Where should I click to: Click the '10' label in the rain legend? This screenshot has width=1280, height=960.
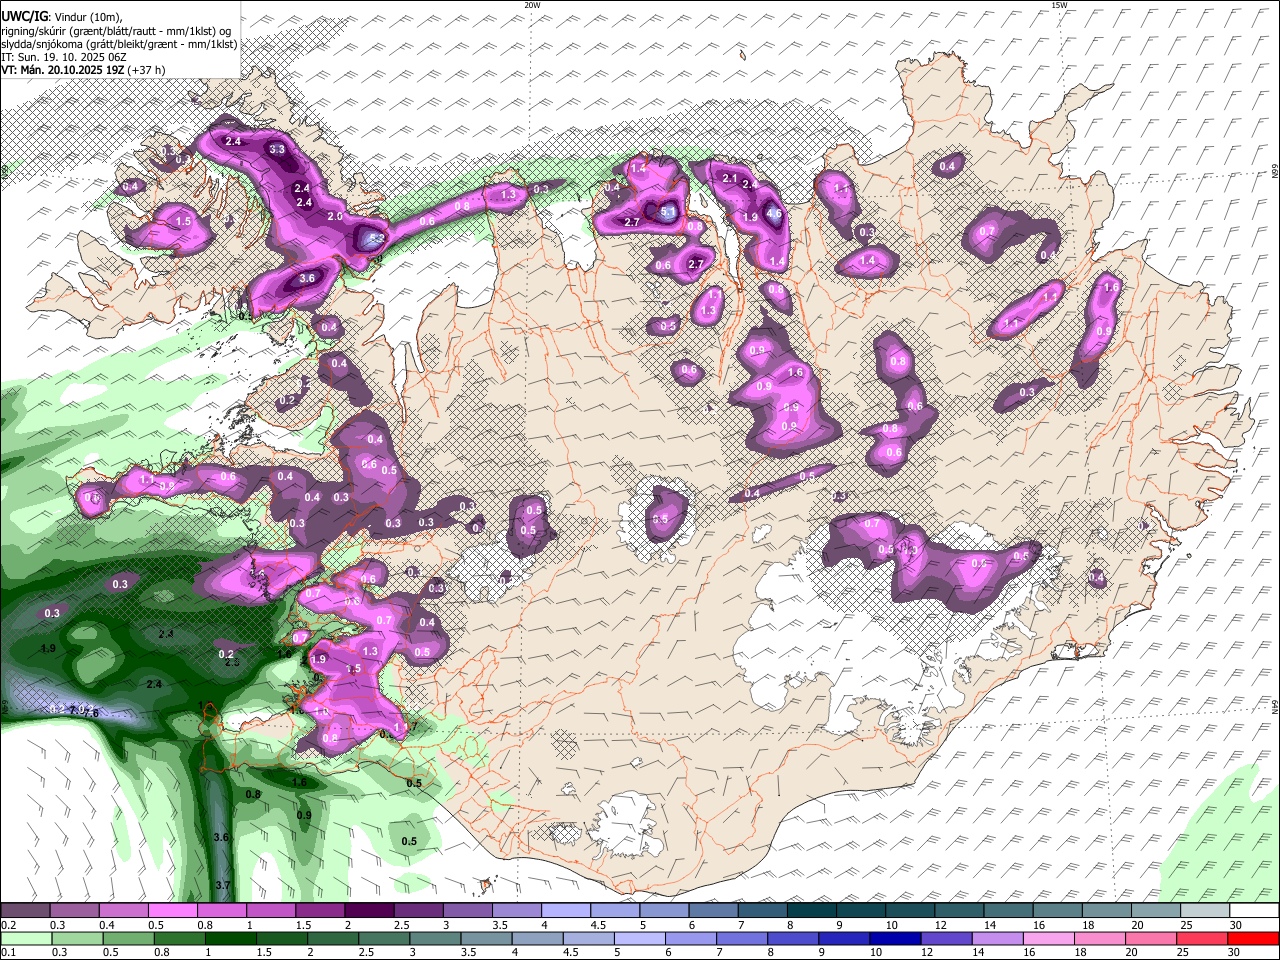[x=875, y=953]
